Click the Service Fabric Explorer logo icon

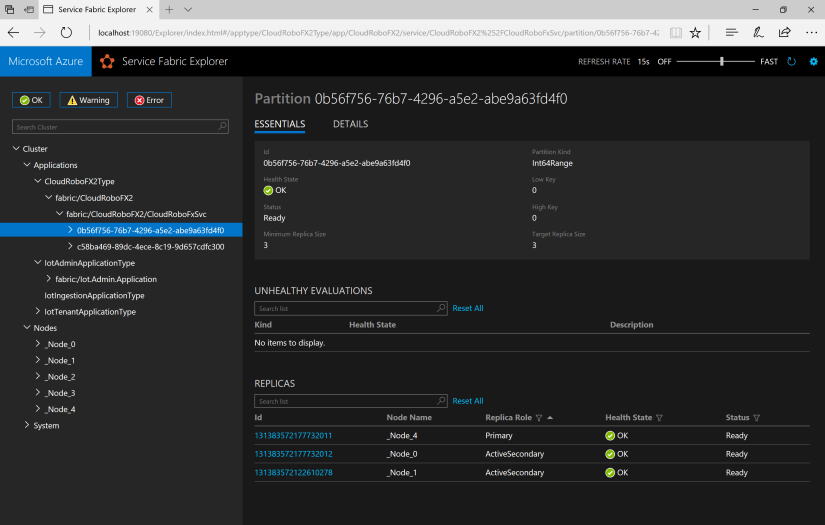(106, 62)
